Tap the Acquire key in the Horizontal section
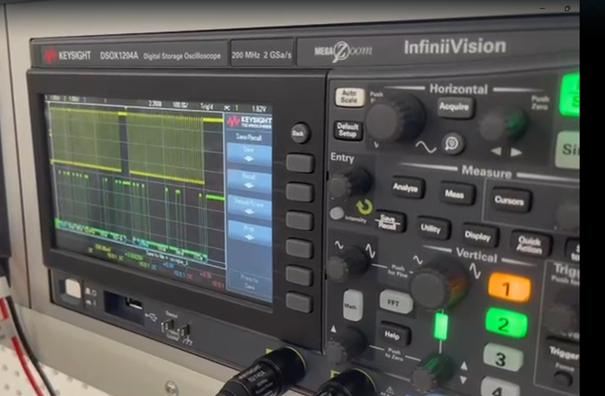 tap(455, 107)
